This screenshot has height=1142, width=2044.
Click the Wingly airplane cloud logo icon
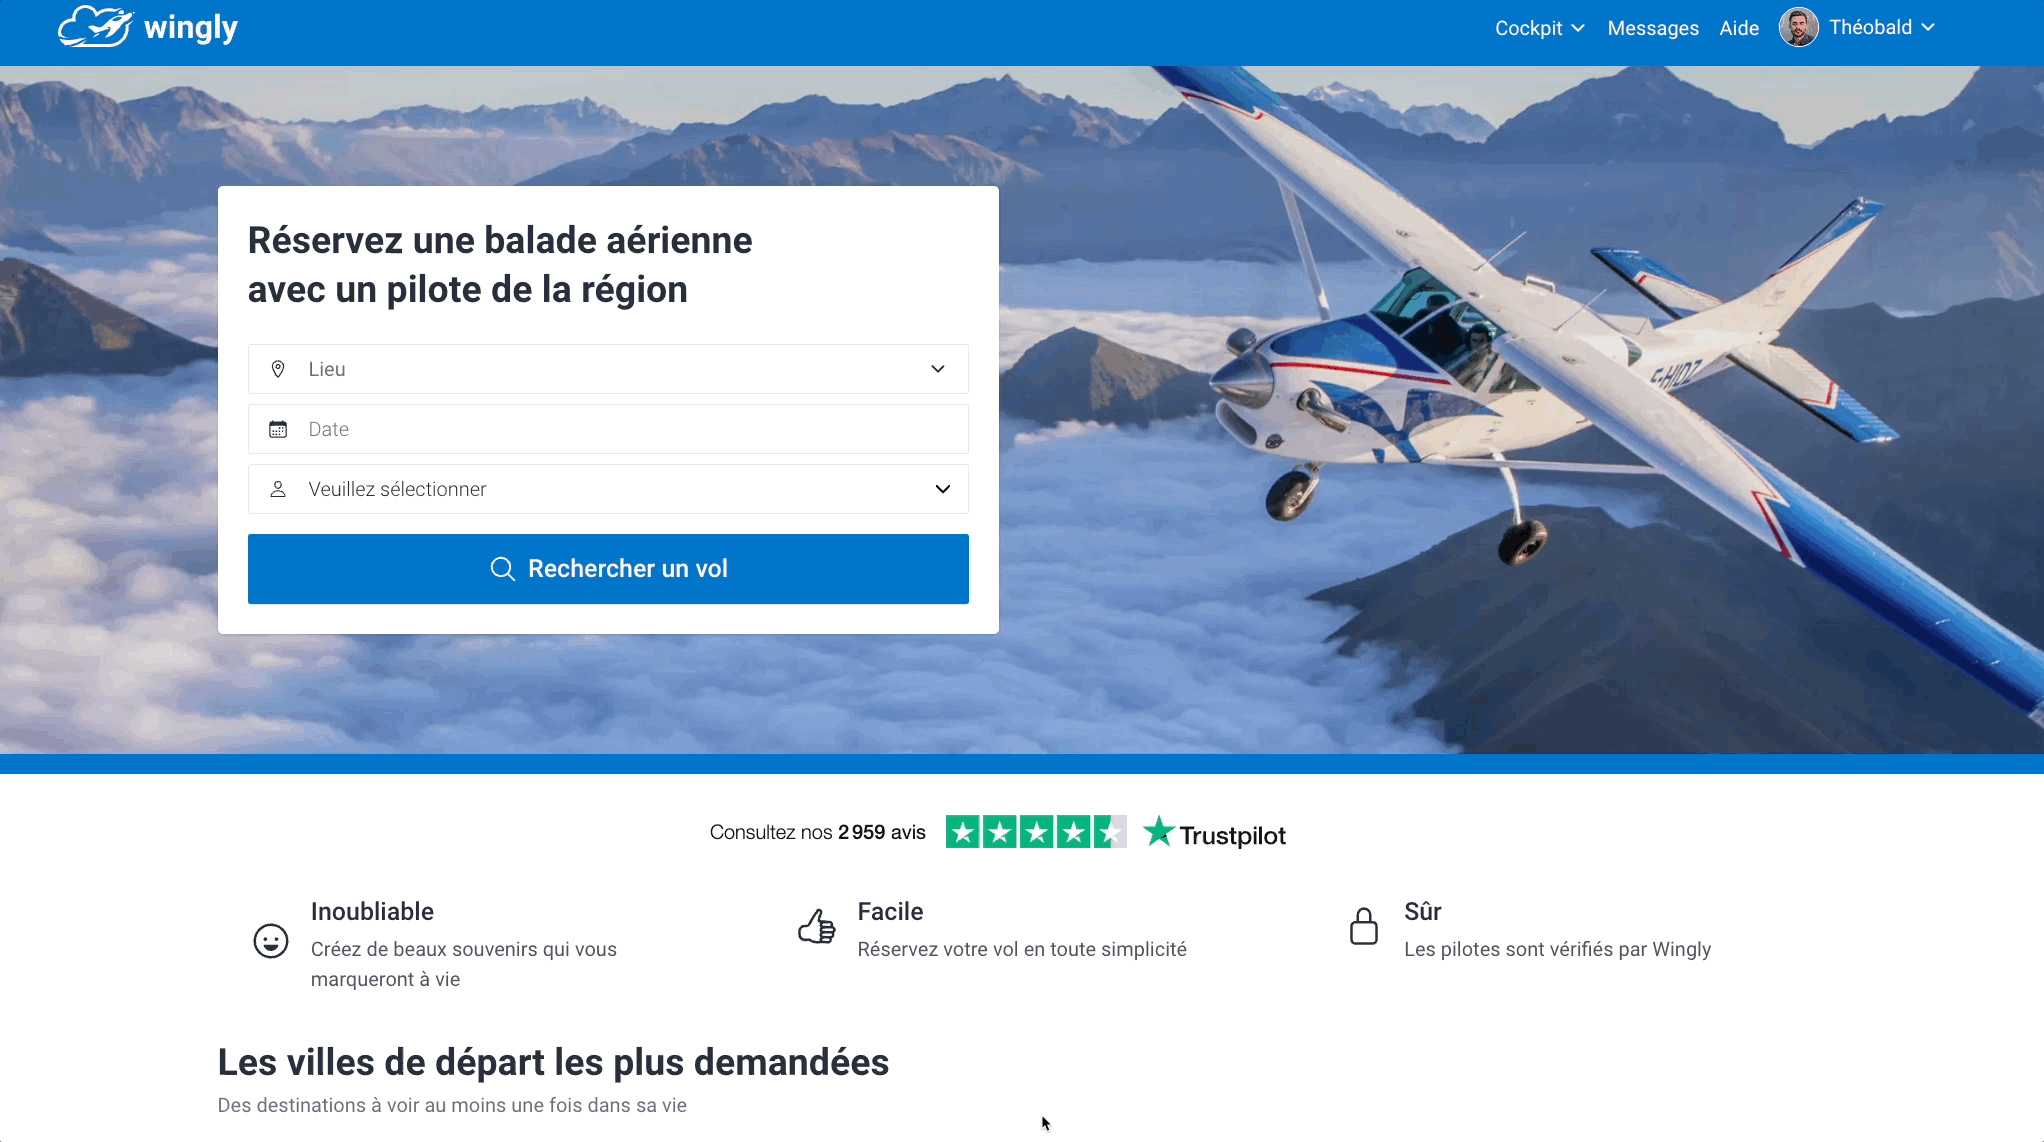tap(95, 26)
